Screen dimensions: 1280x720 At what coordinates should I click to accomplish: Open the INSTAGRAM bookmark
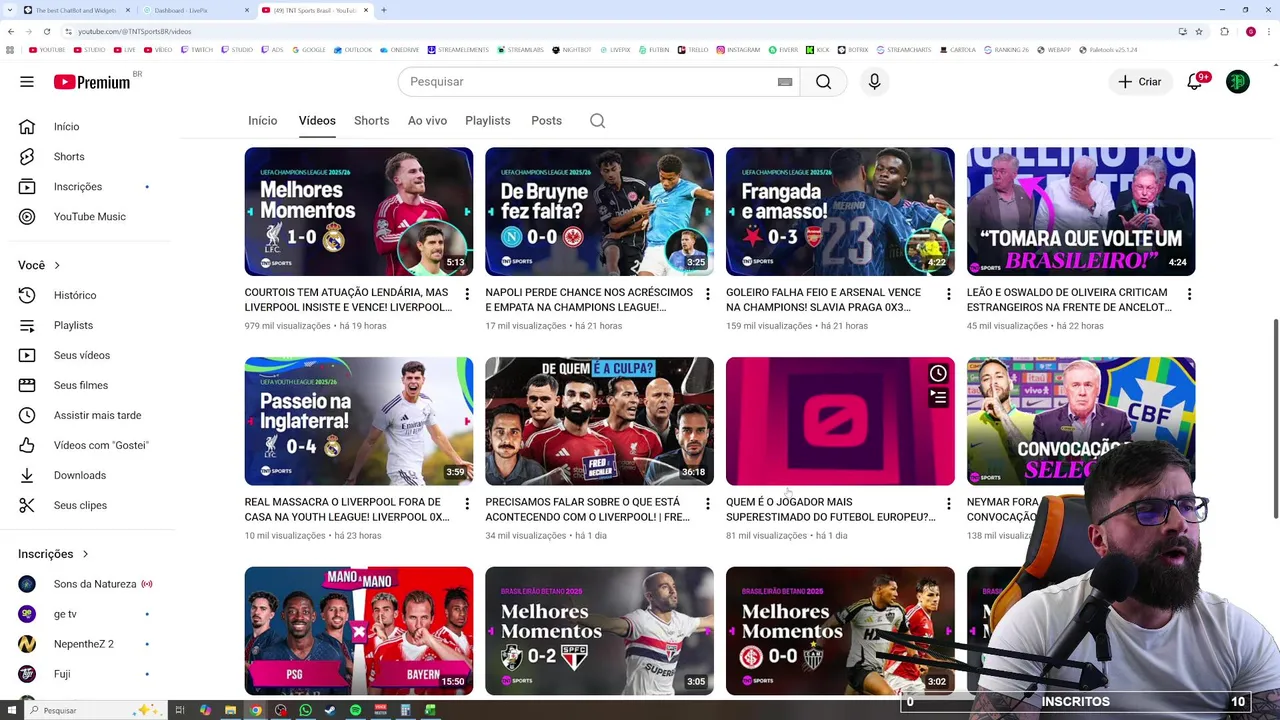[738, 50]
